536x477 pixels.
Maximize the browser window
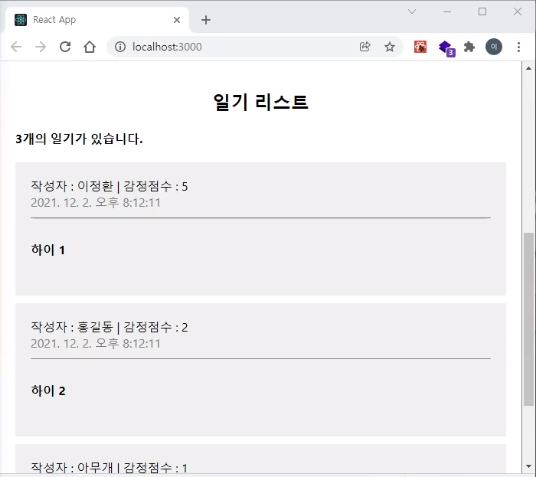coord(482,12)
